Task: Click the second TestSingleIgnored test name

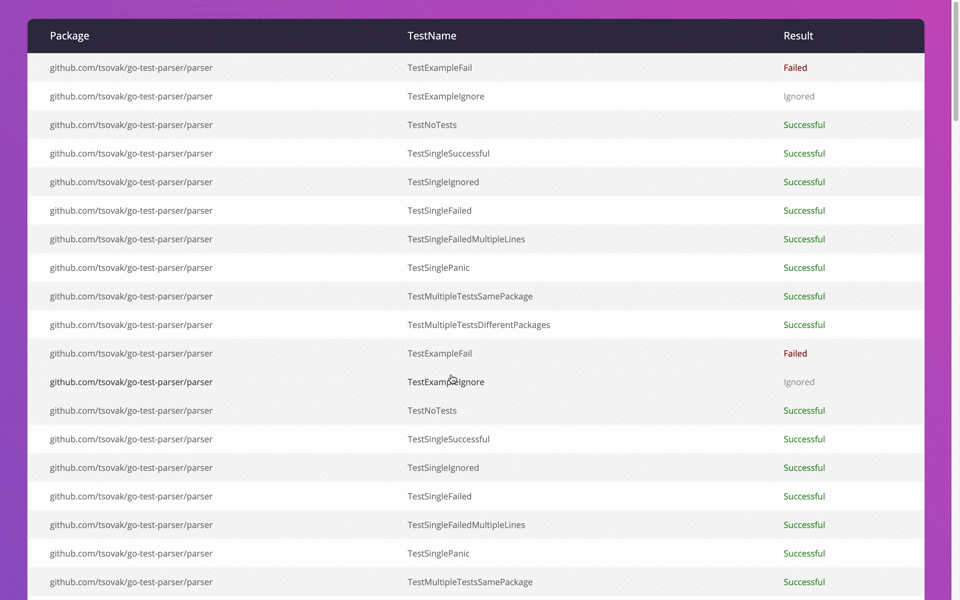Action: (x=443, y=468)
